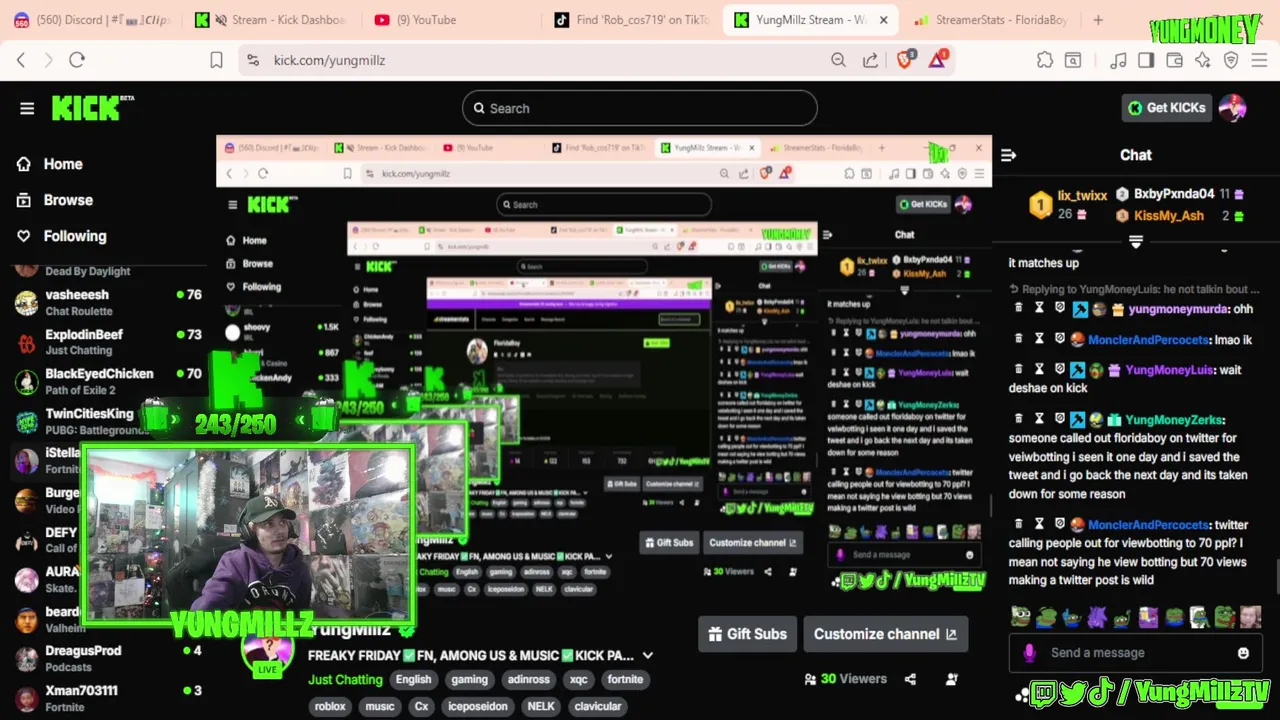Image resolution: width=1280 pixels, height=720 pixels.
Task: Open the user profile avatar menu
Action: 1233,108
